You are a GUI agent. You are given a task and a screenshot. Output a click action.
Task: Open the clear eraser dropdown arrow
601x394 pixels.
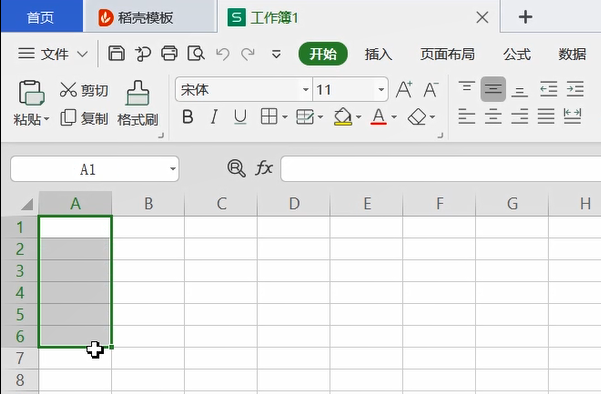(x=432, y=117)
